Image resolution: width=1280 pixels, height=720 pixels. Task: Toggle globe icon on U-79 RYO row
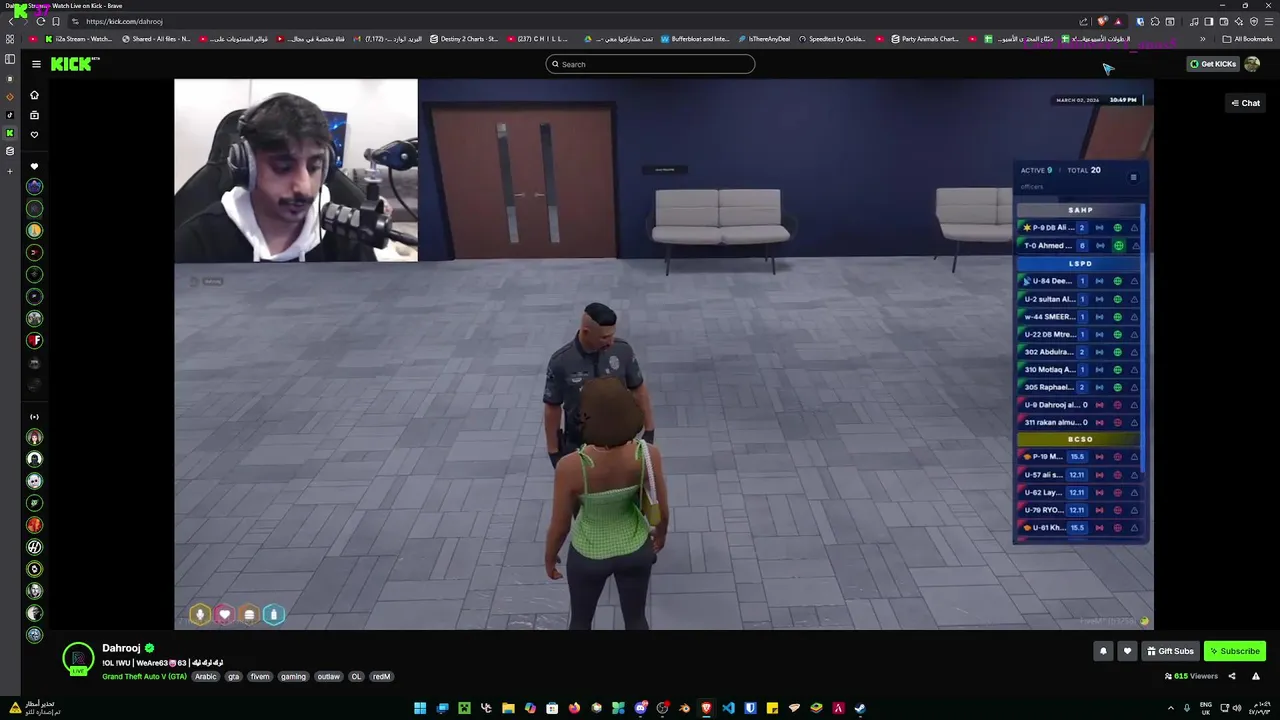click(1118, 510)
